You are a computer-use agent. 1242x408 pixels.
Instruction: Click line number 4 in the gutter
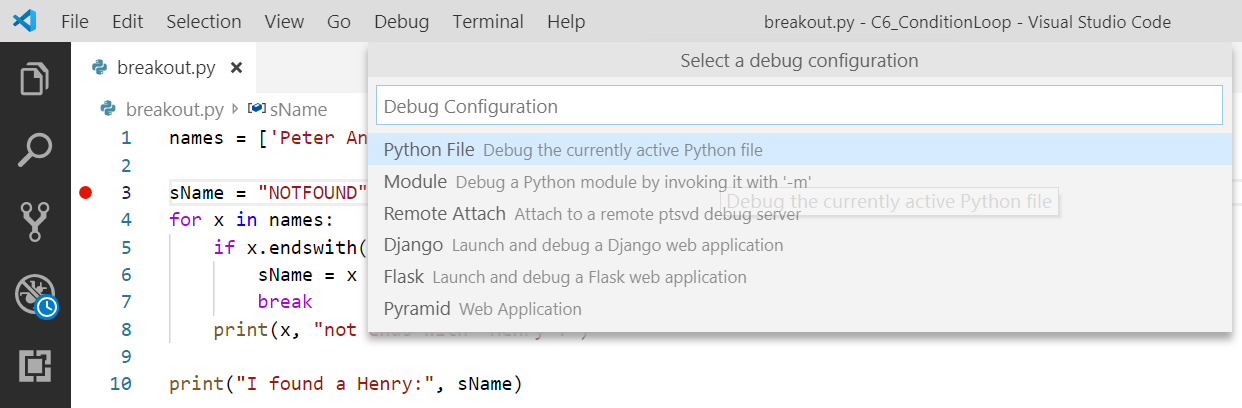[x=125, y=220]
